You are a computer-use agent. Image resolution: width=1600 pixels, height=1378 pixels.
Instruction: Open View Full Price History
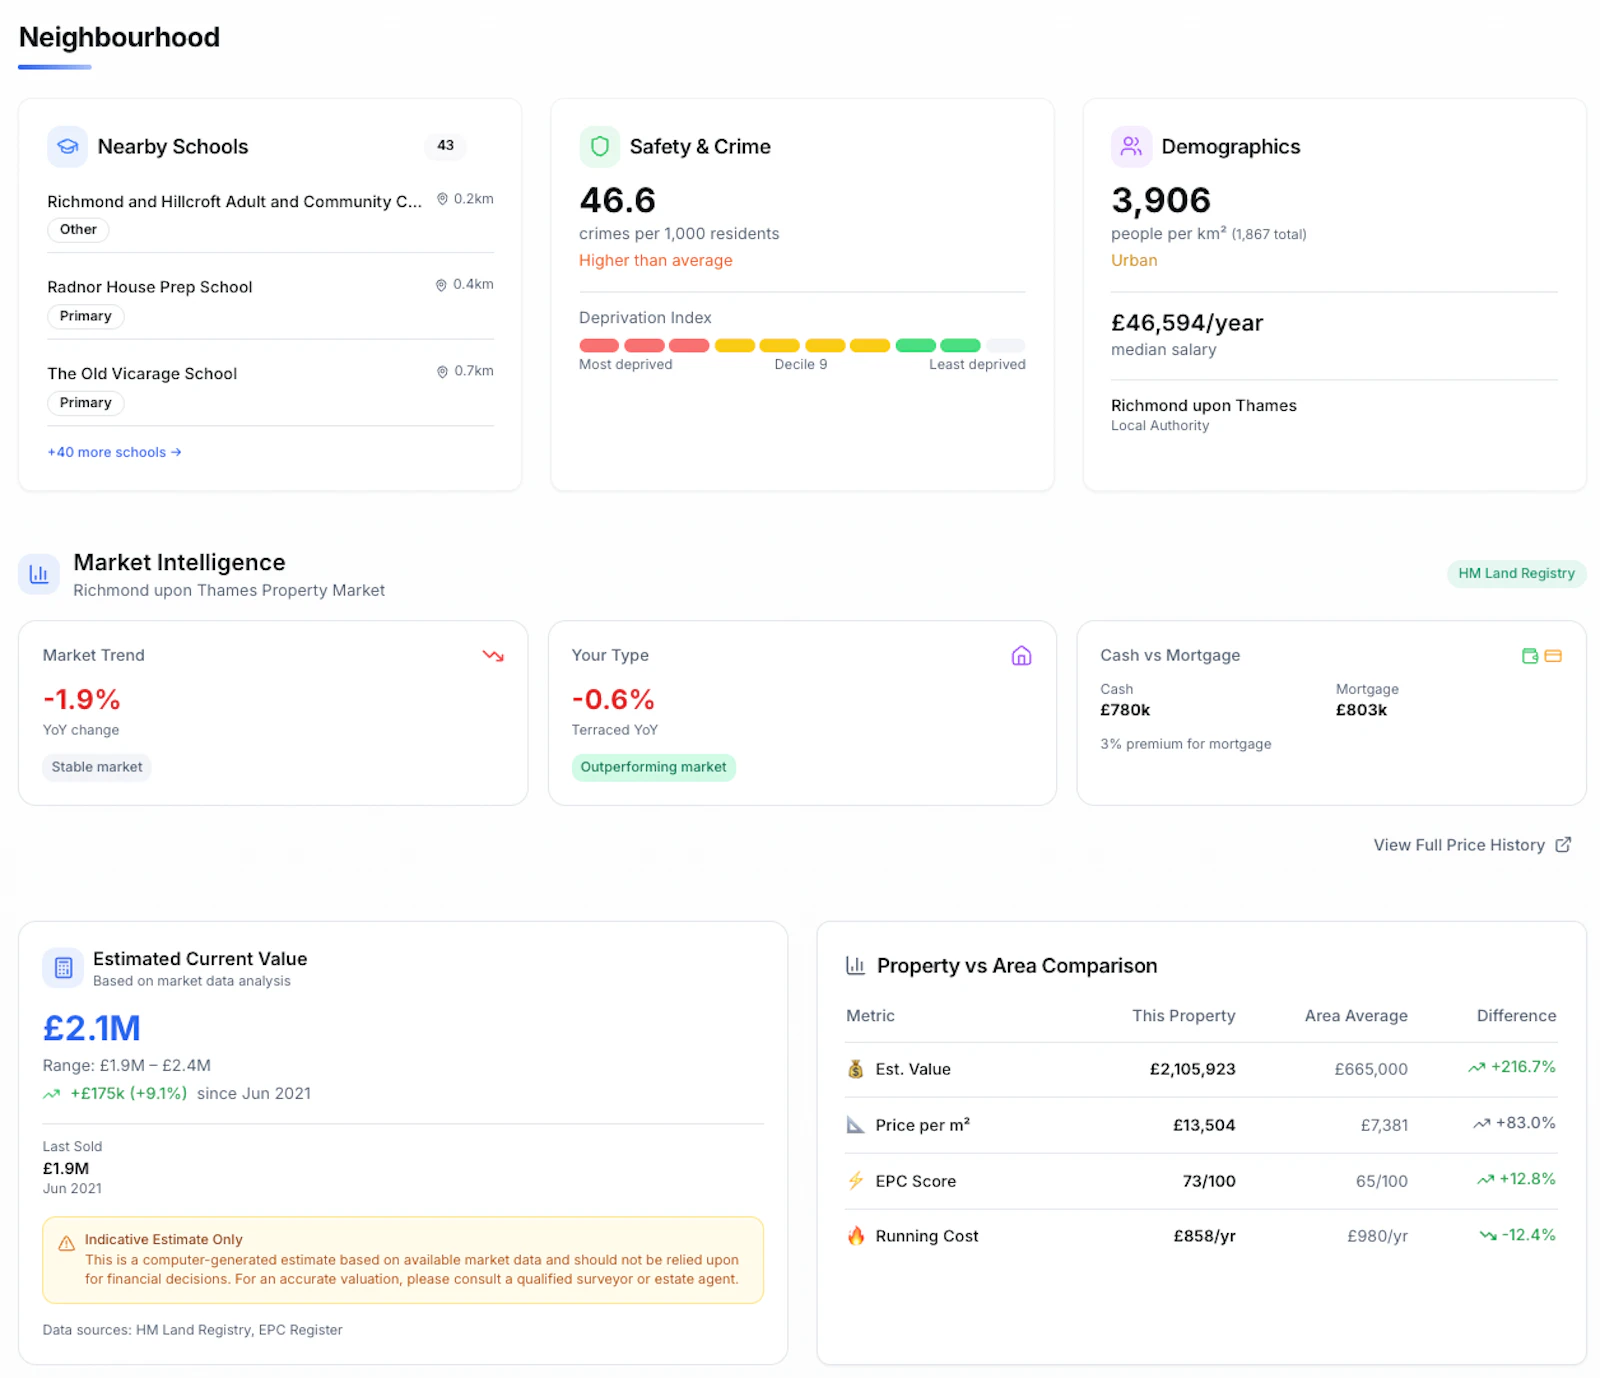tap(1472, 845)
